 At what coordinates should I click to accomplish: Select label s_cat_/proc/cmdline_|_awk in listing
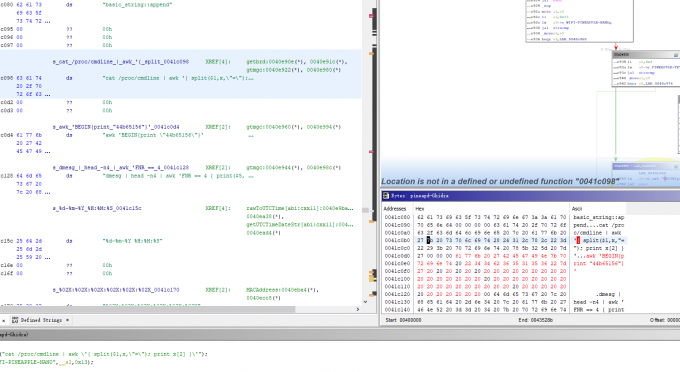click(121, 62)
